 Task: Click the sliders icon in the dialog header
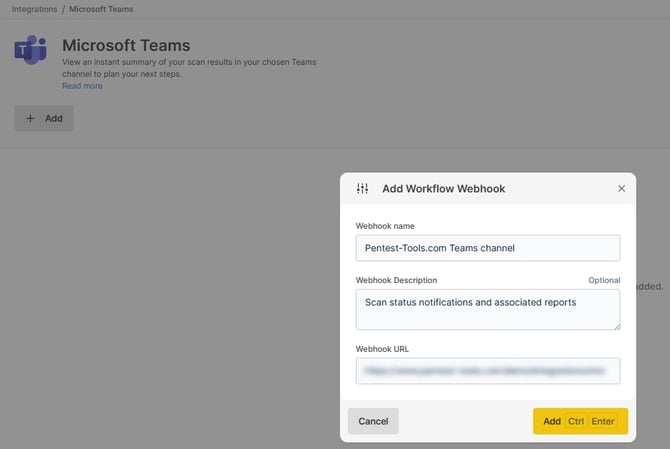362,188
